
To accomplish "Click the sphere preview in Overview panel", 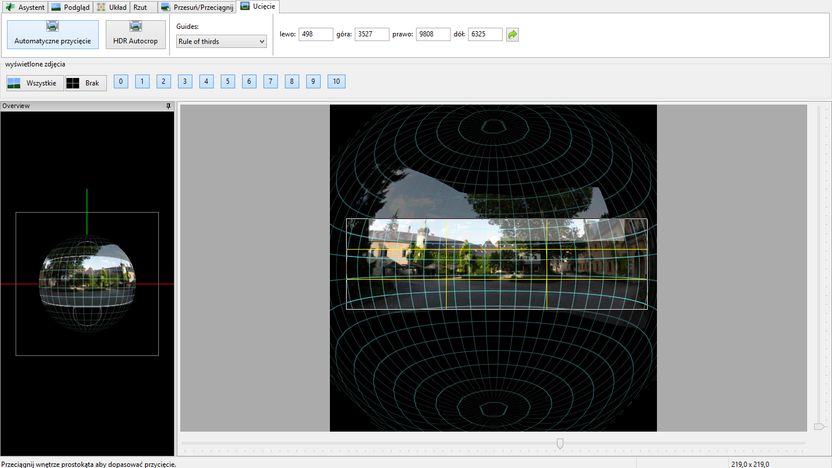I will pos(87,282).
